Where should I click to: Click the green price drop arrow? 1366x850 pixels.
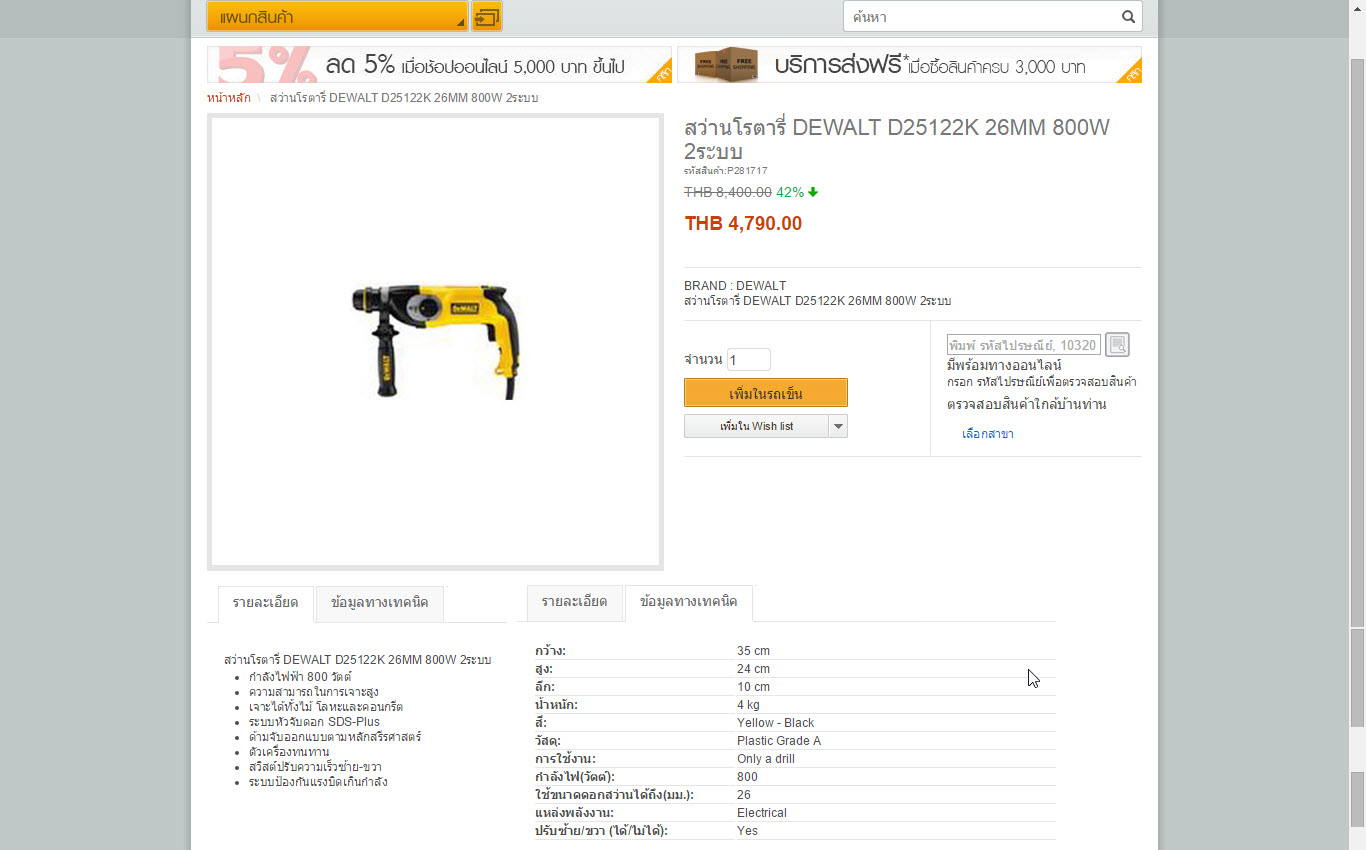[813, 192]
